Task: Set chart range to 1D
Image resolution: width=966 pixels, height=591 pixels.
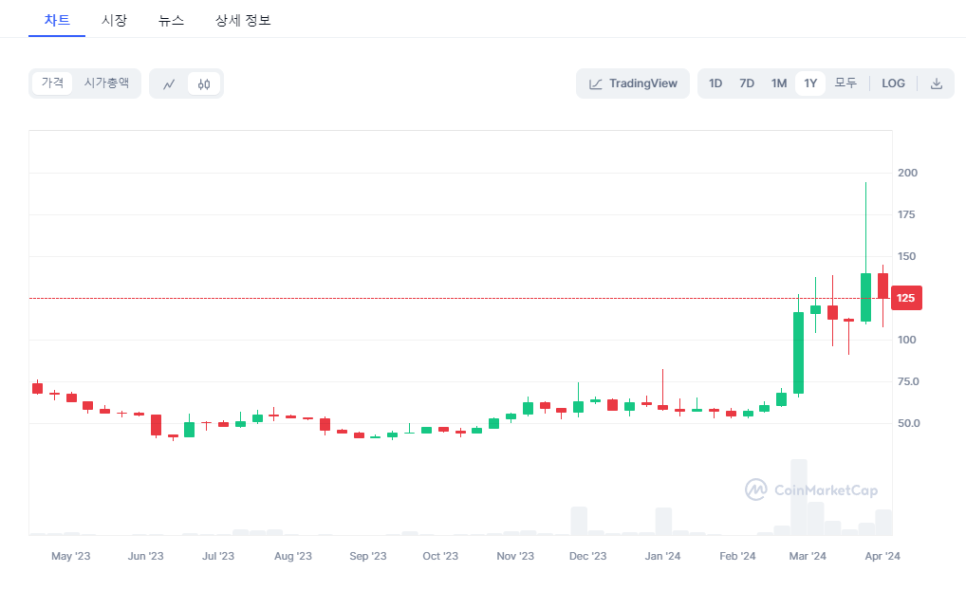Action: pyautogui.click(x=715, y=84)
